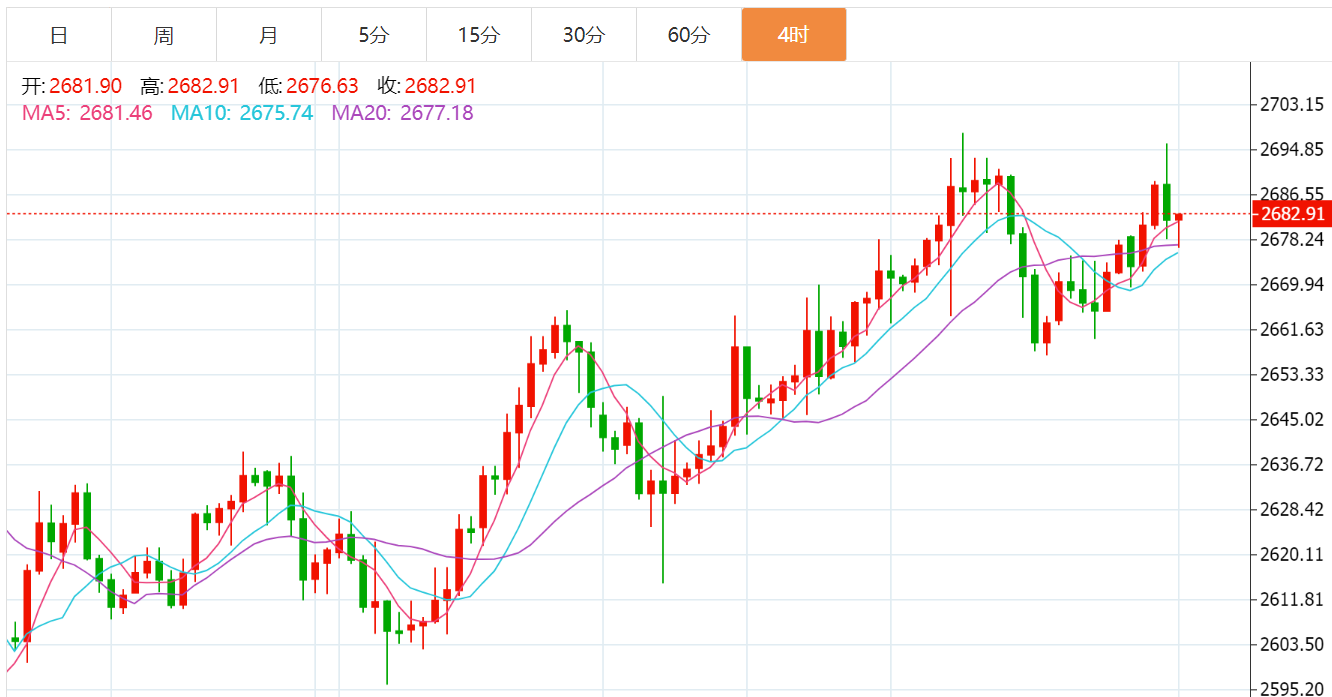Select the 2620.11 price axis label
Screen dimensions: 1332x697
click(1293, 555)
